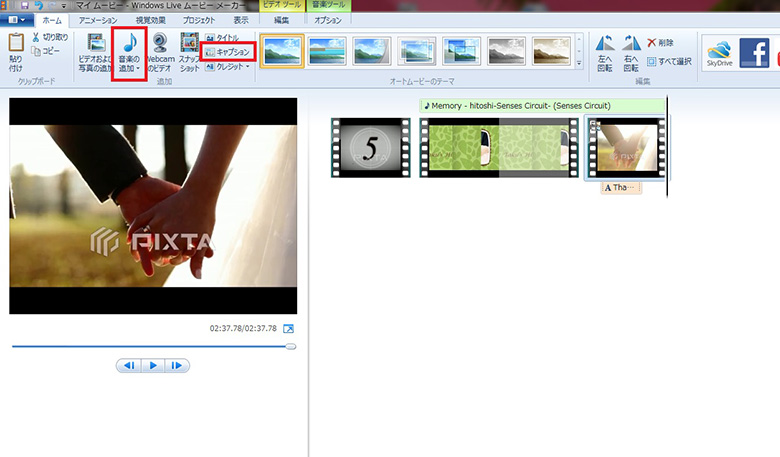Open the Home (ホーム) ribbon tab
This screenshot has width=780, height=457.
52,20
